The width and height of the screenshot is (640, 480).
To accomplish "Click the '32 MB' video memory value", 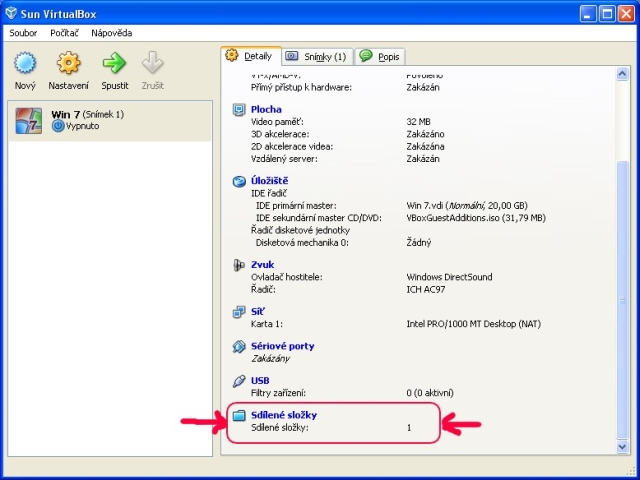I will (418, 122).
